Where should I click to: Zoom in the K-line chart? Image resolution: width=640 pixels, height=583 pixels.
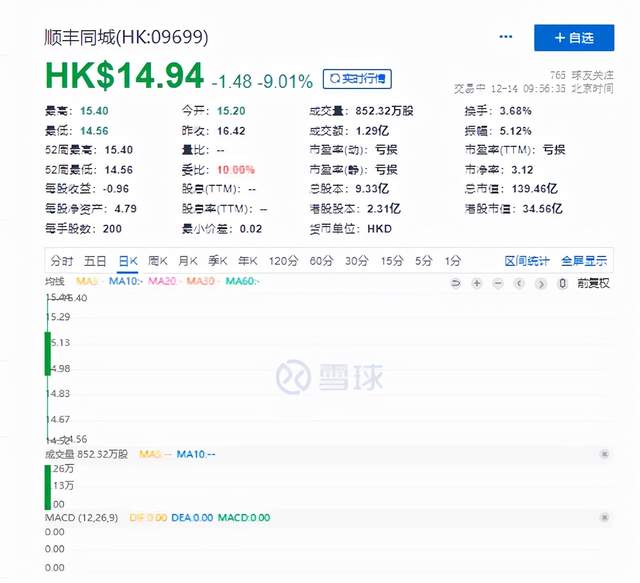coord(477,283)
